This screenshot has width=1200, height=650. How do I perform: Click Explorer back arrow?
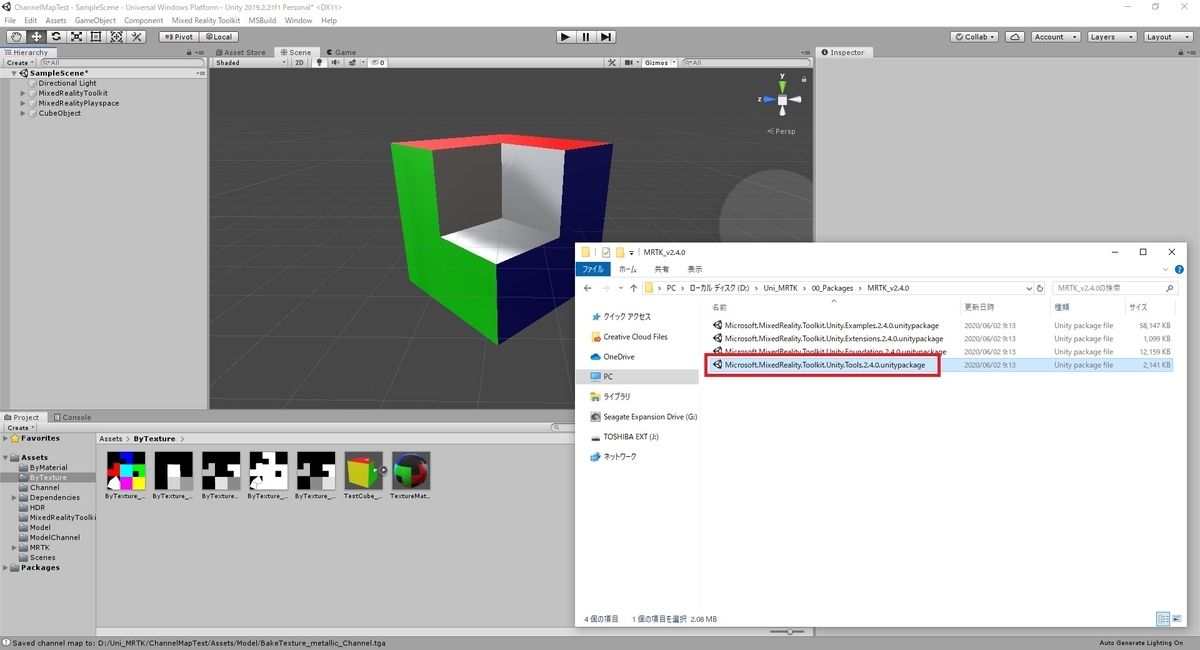pyautogui.click(x=588, y=288)
